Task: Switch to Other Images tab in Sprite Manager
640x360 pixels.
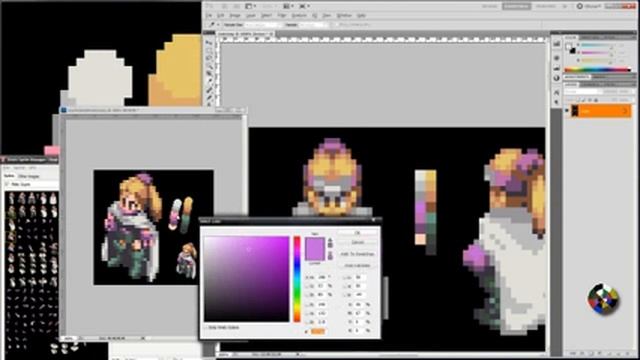Action: click(x=29, y=176)
